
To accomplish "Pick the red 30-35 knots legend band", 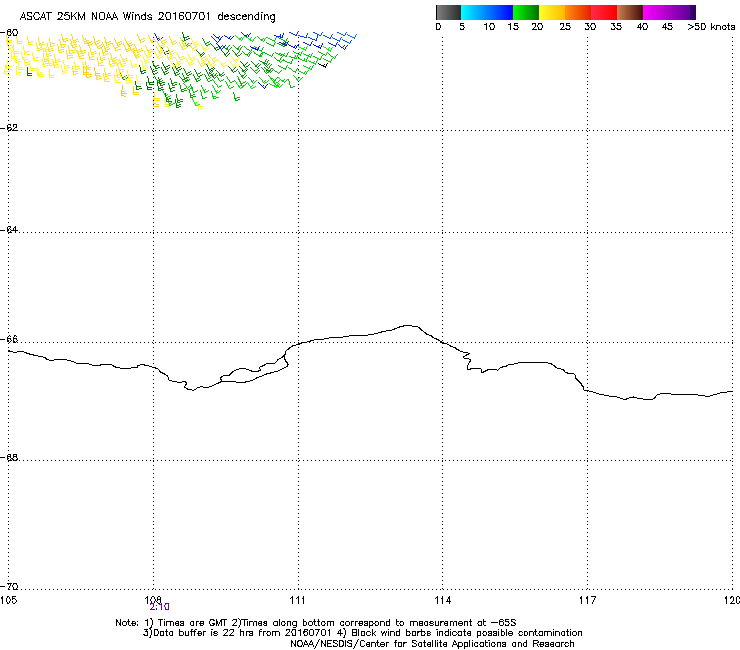I will [x=604, y=12].
